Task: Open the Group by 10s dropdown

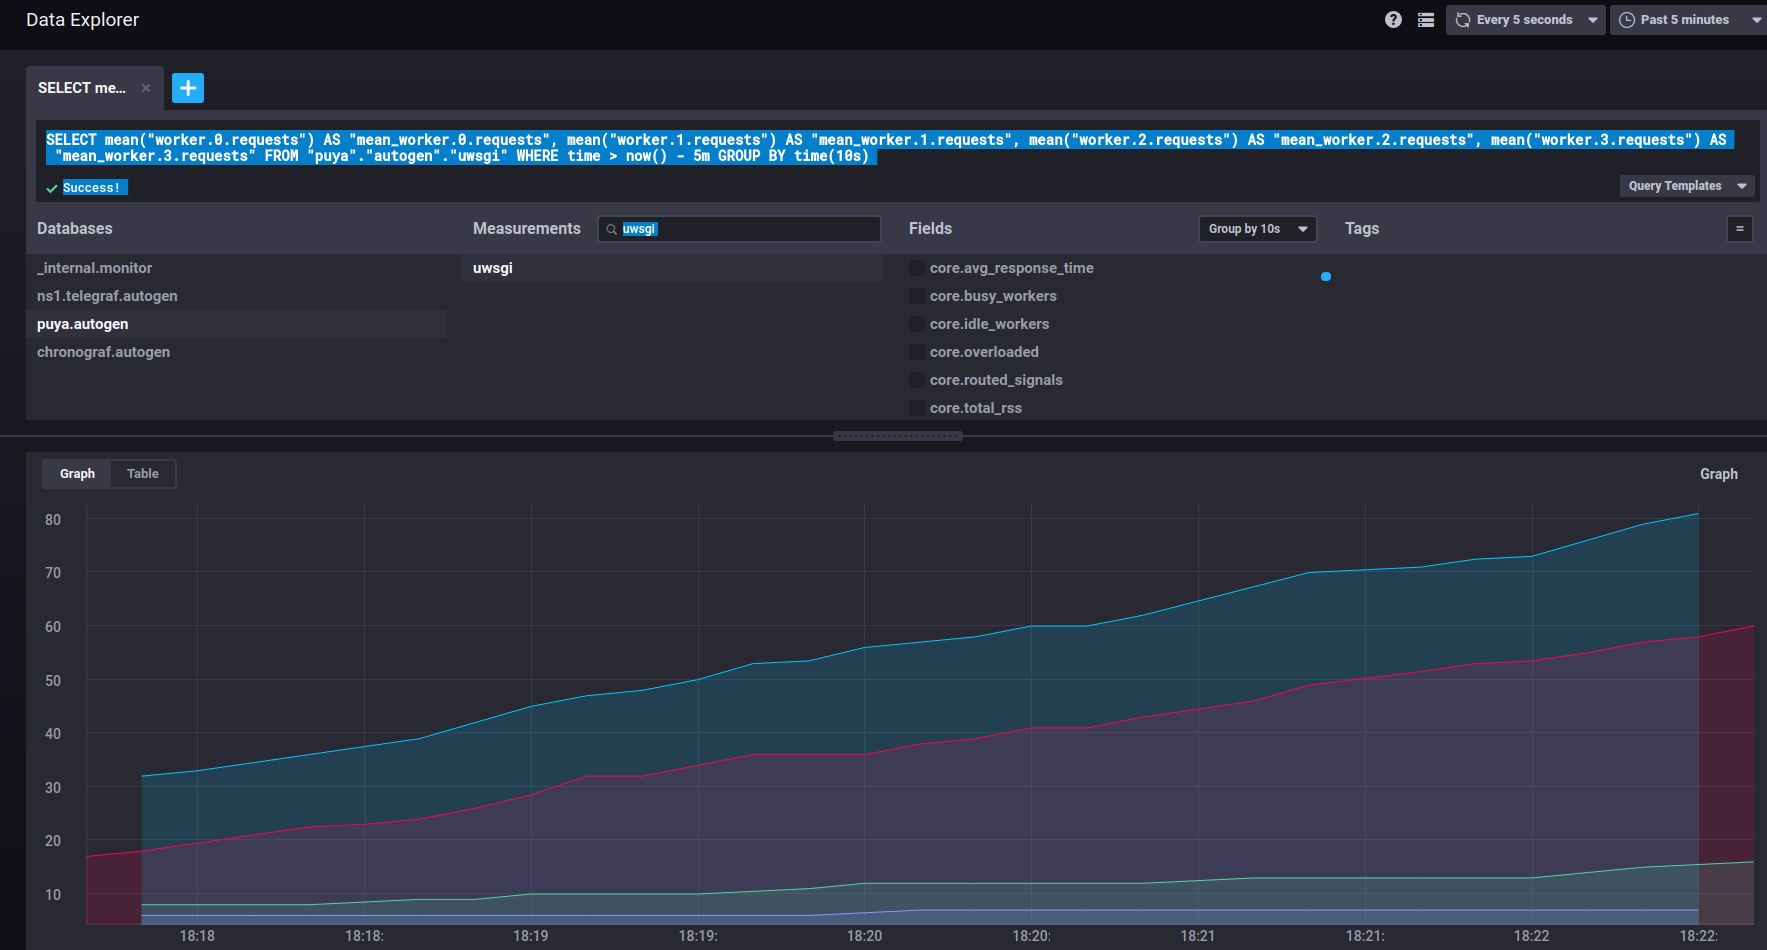Action: click(1258, 229)
